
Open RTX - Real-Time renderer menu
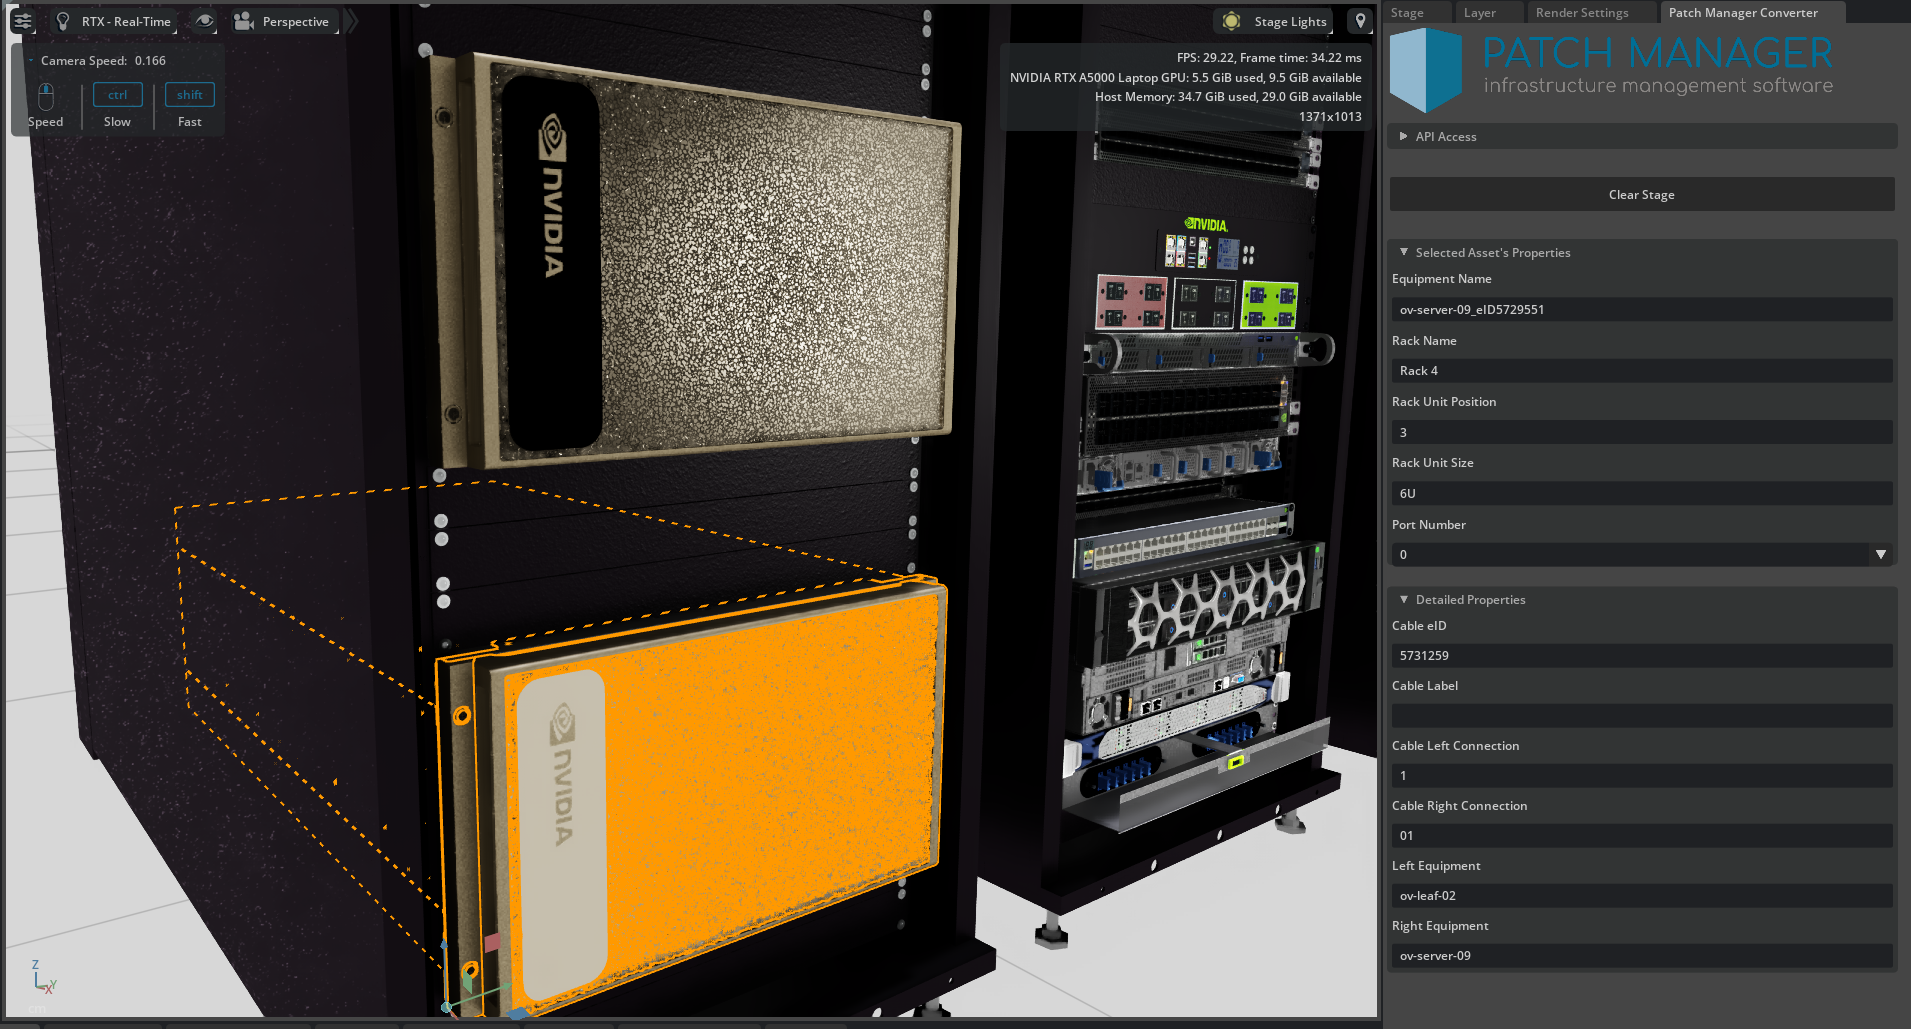click(126, 22)
